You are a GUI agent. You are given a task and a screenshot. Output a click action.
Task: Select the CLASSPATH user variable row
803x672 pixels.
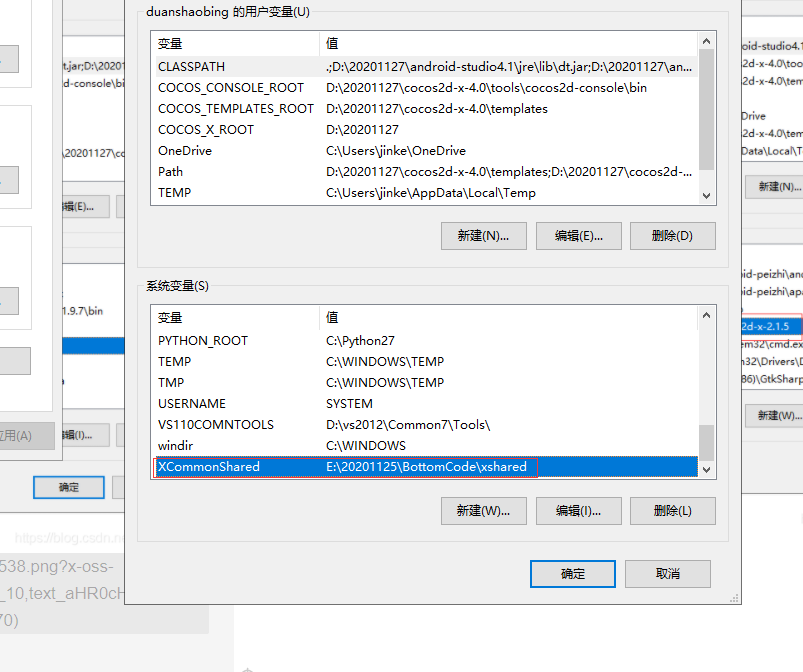click(x=426, y=67)
